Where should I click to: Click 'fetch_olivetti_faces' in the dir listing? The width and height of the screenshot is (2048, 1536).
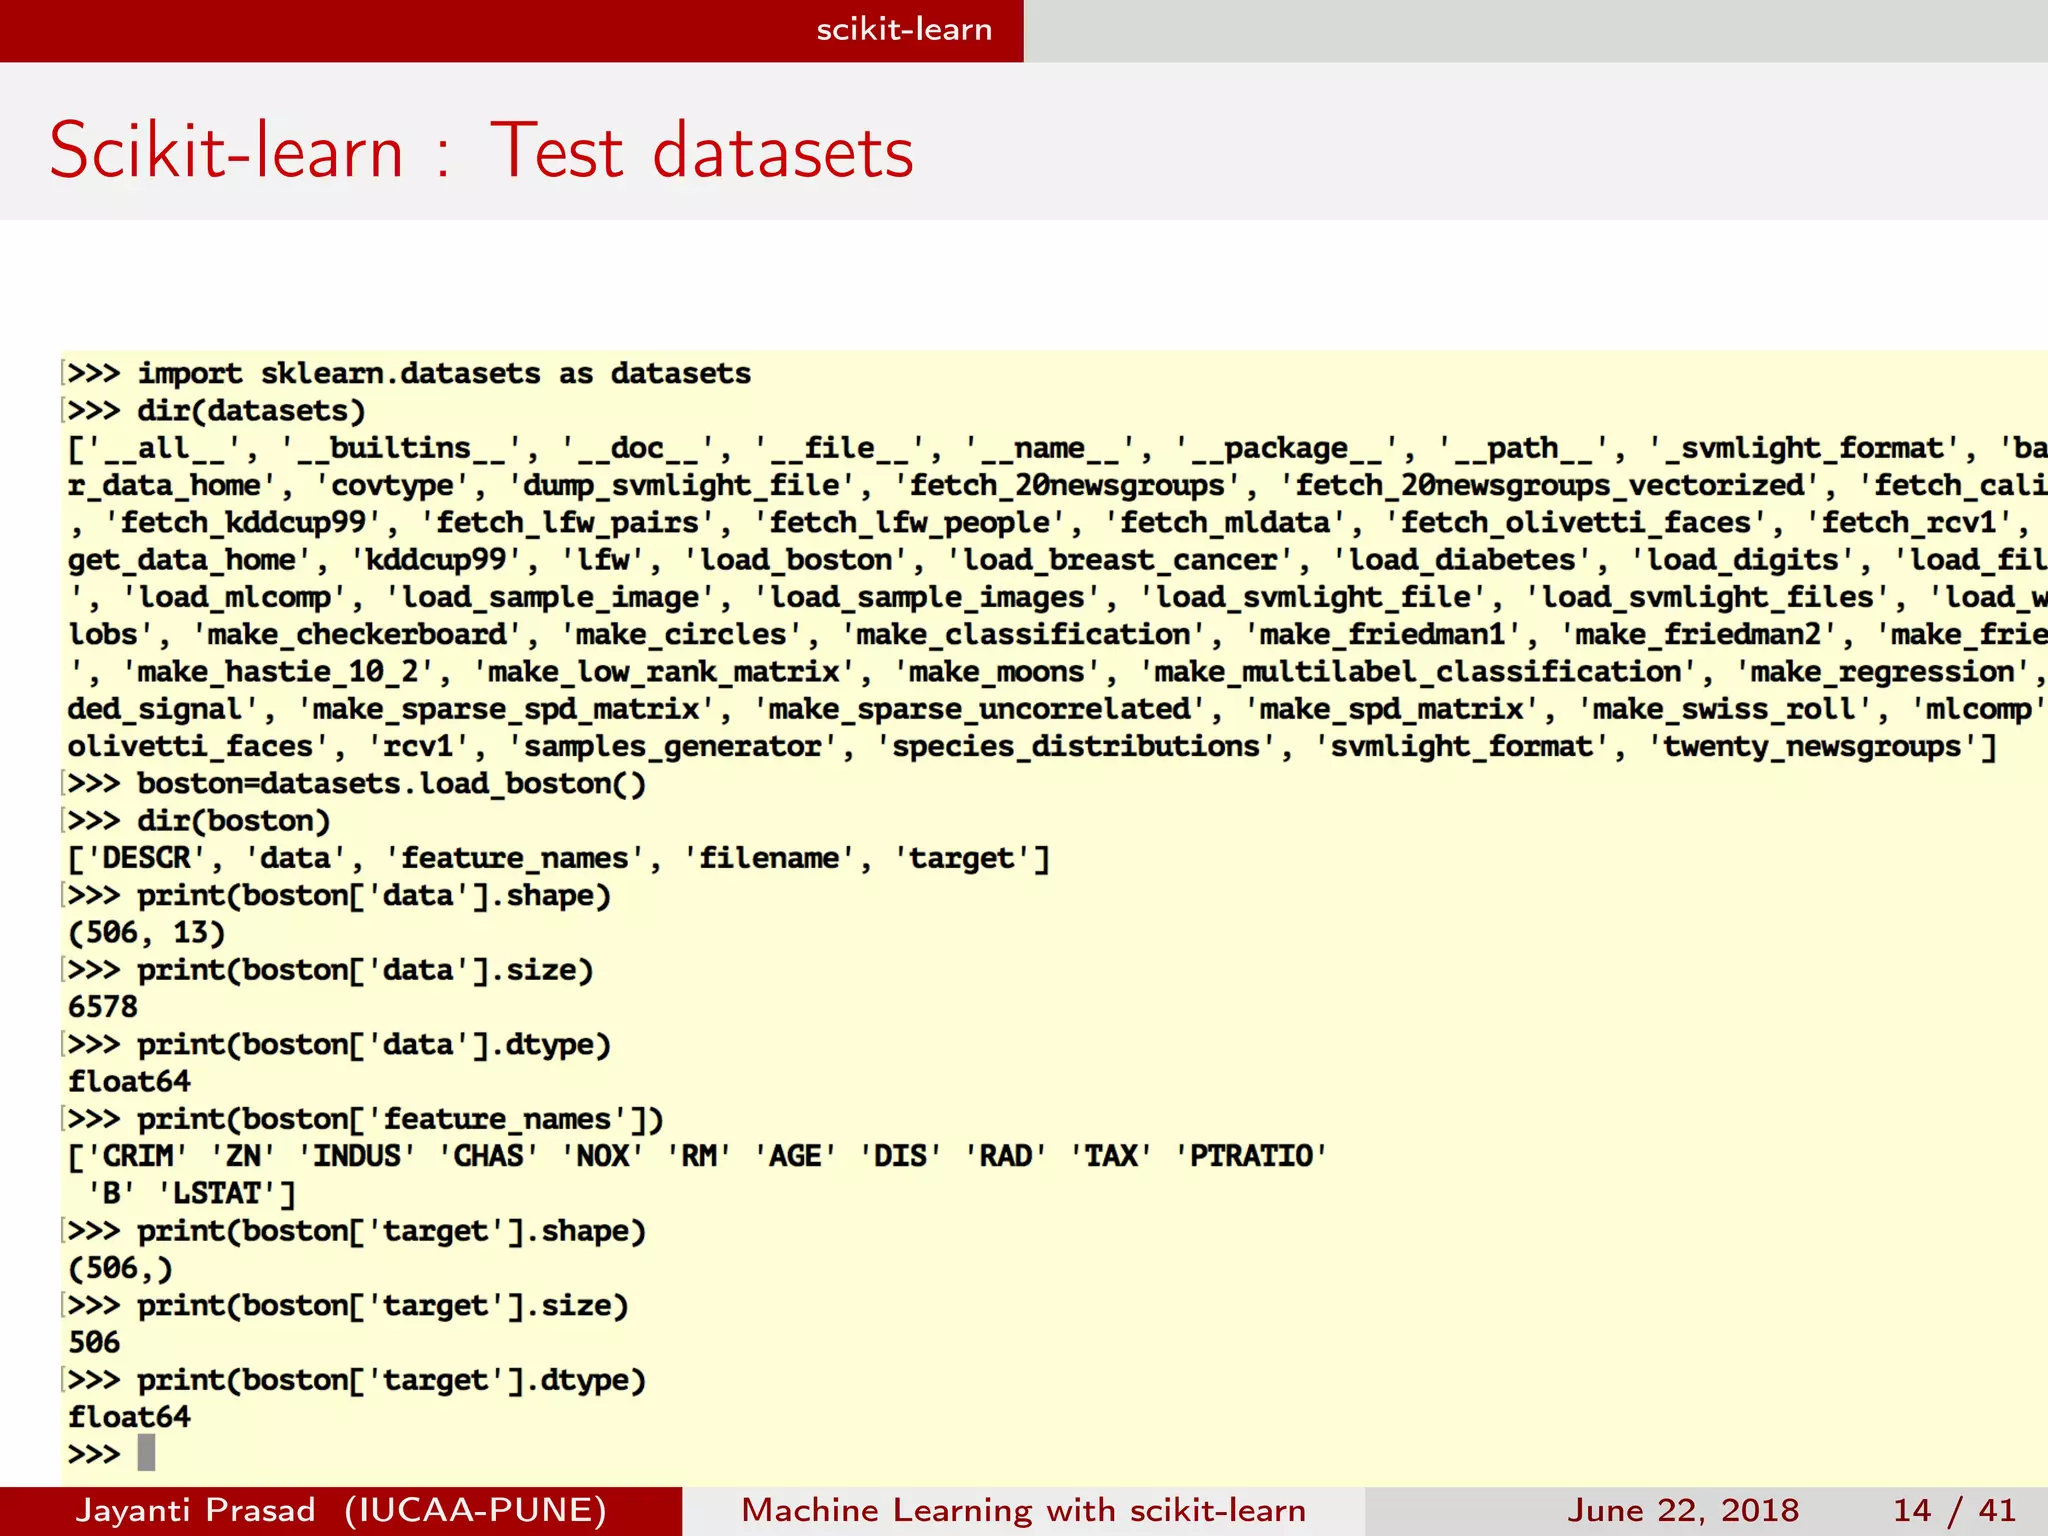pyautogui.click(x=1576, y=522)
